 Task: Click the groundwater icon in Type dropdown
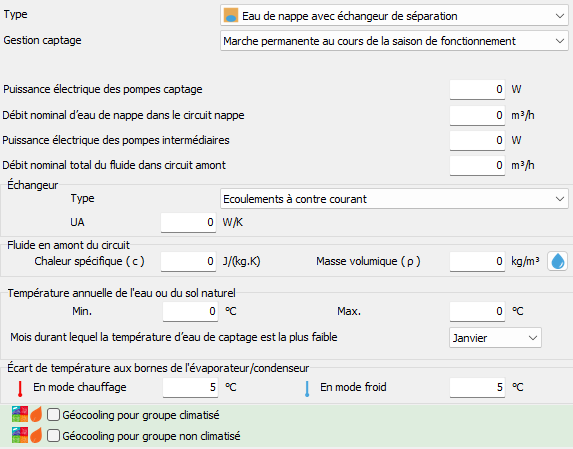(x=231, y=16)
